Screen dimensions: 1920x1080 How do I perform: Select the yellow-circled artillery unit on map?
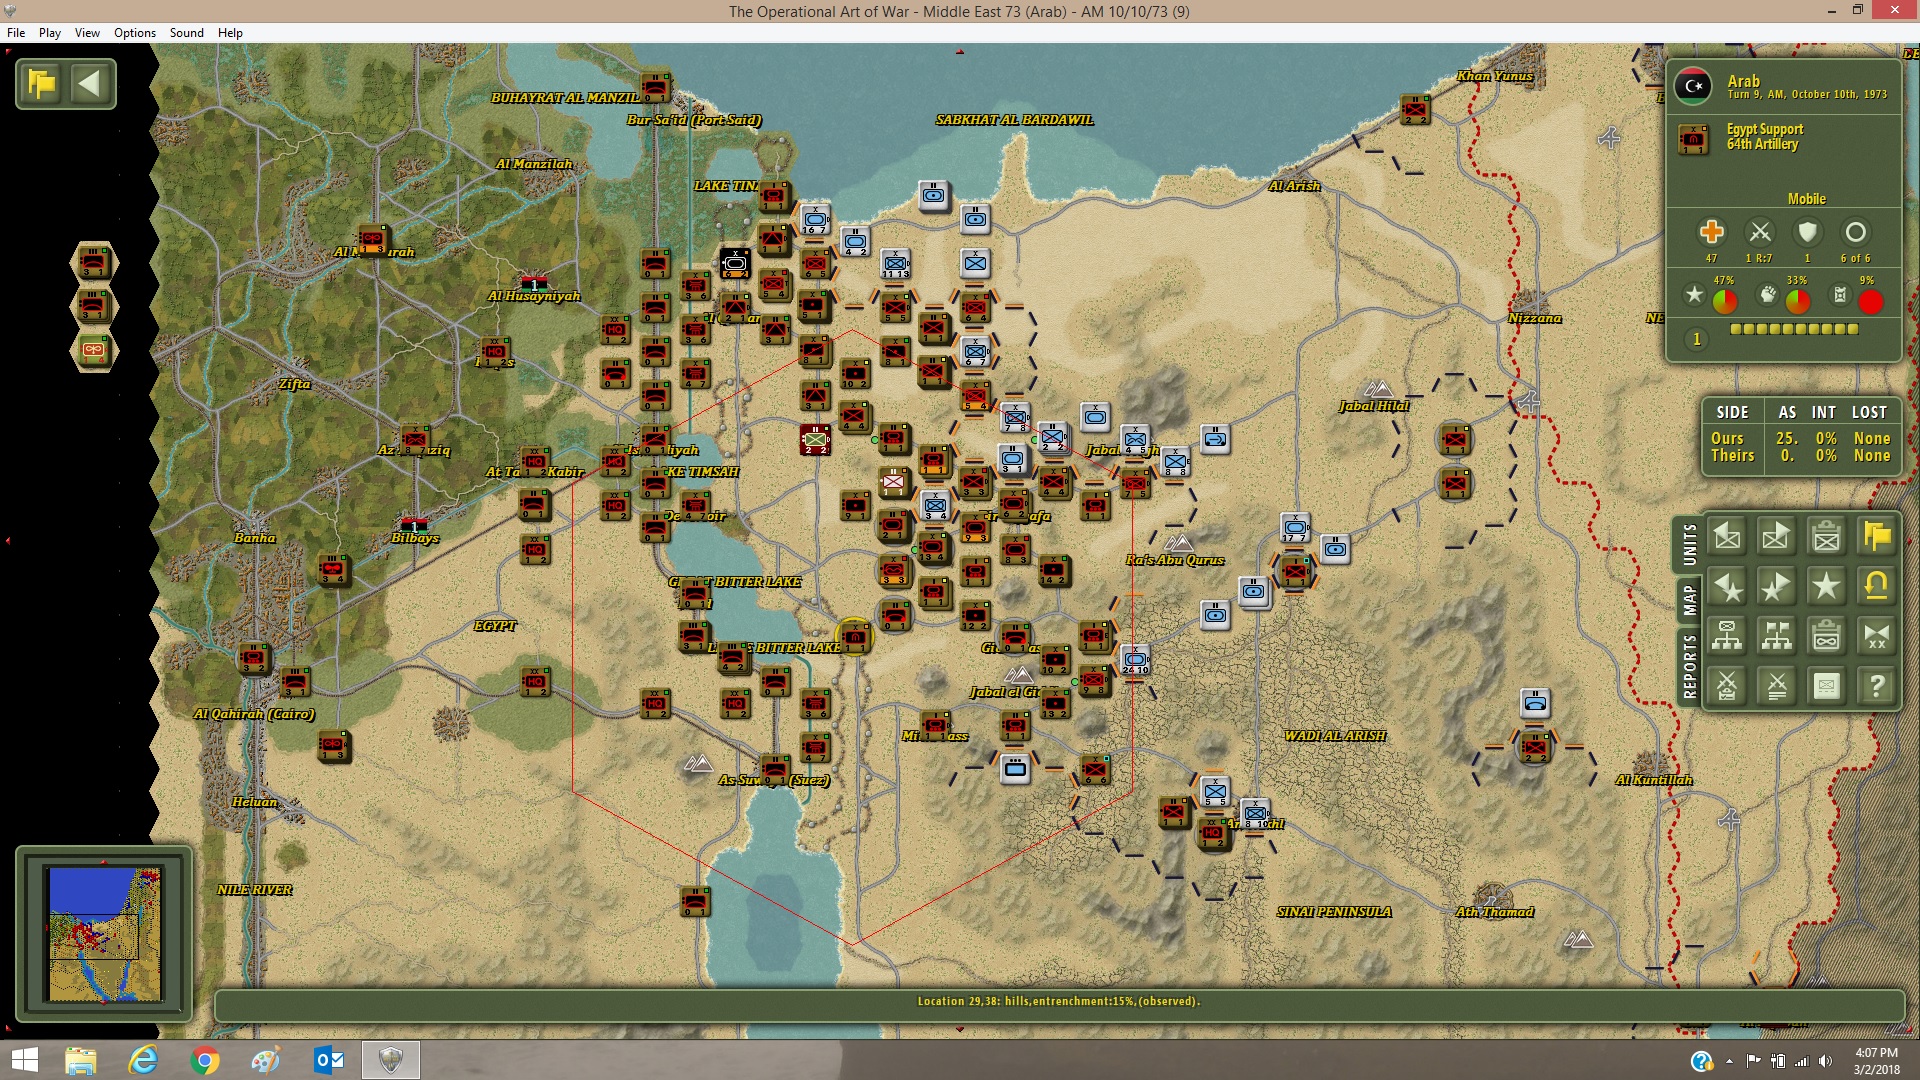coord(855,636)
